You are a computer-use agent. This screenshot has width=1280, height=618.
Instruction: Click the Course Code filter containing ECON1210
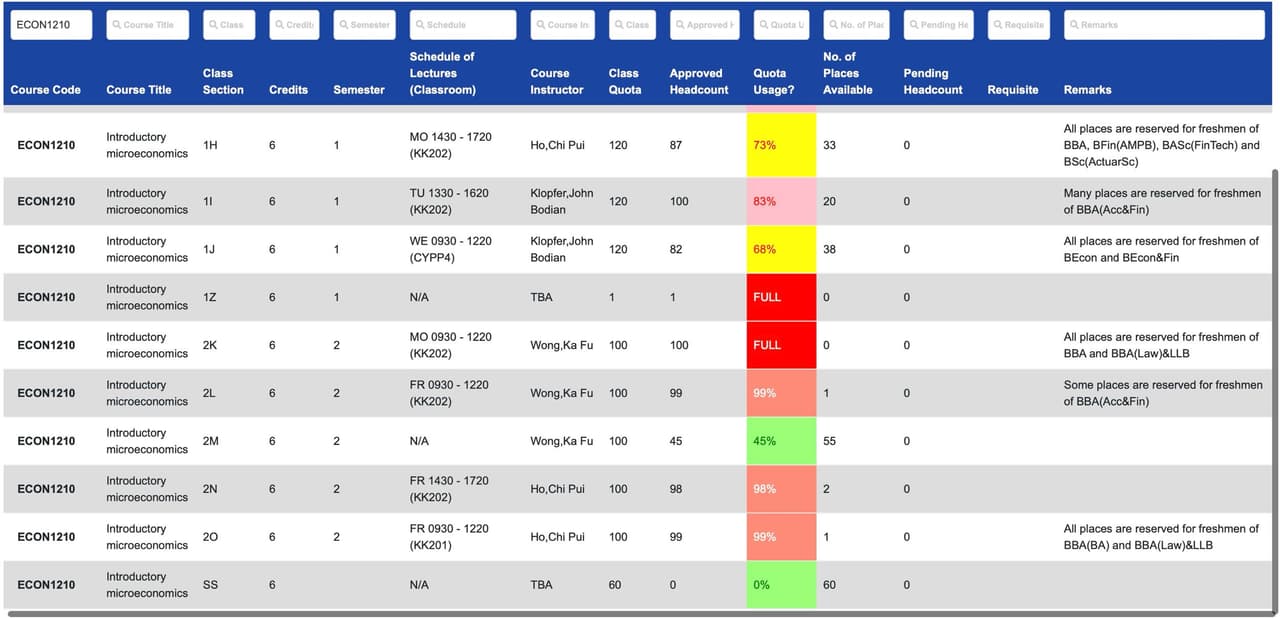51,25
